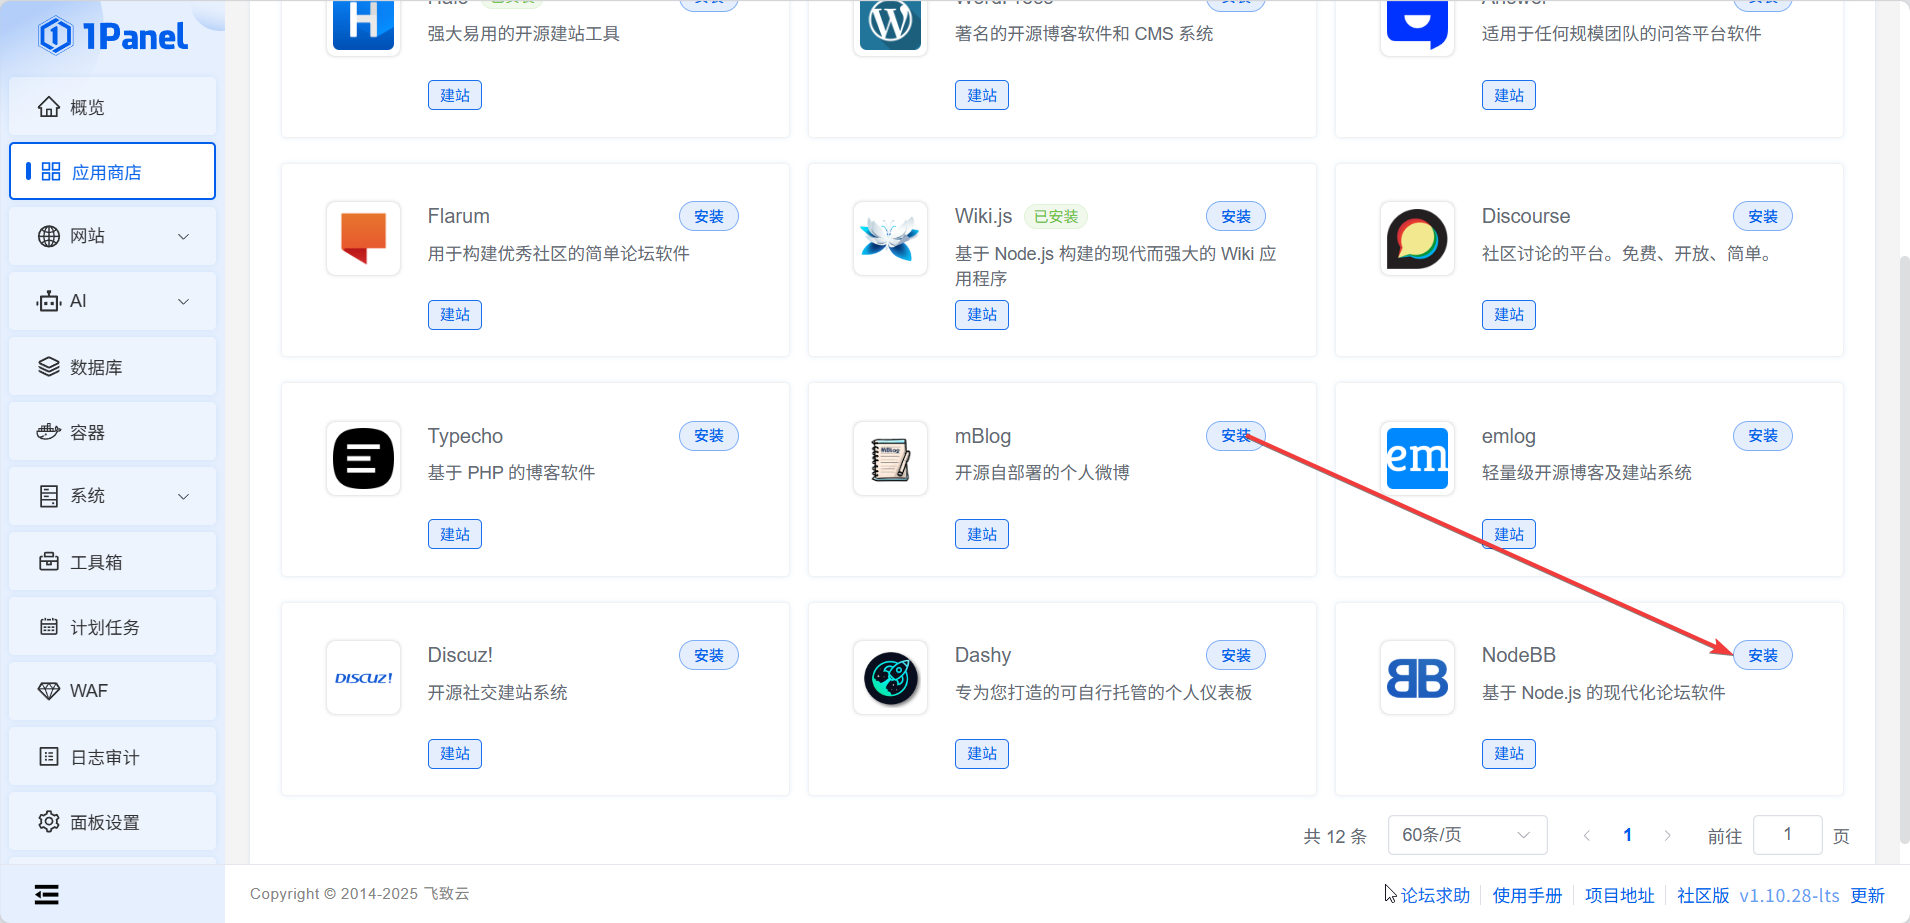The image size is (1910, 923).
Task: Open the 60条/页 page size dropdown
Action: pyautogui.click(x=1466, y=835)
